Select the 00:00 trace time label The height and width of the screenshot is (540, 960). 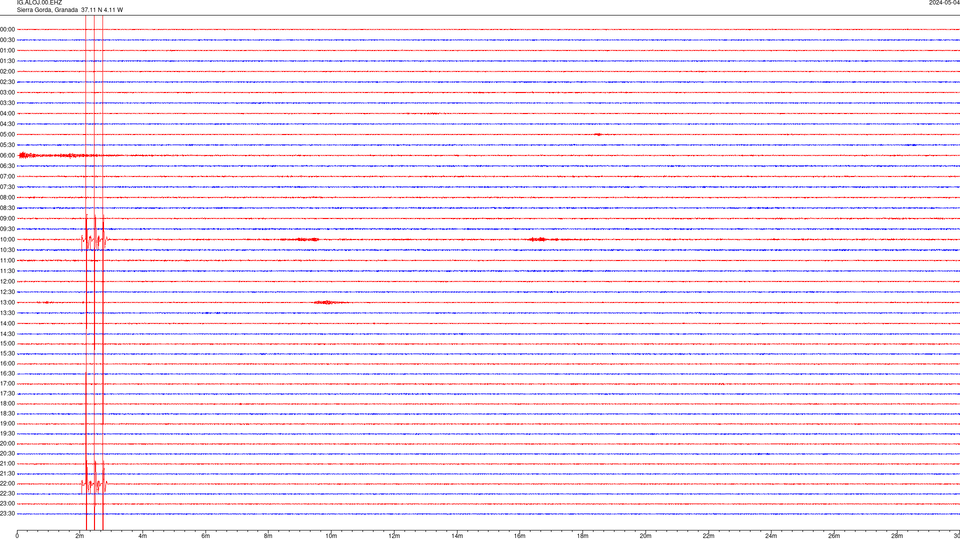(x=7, y=29)
